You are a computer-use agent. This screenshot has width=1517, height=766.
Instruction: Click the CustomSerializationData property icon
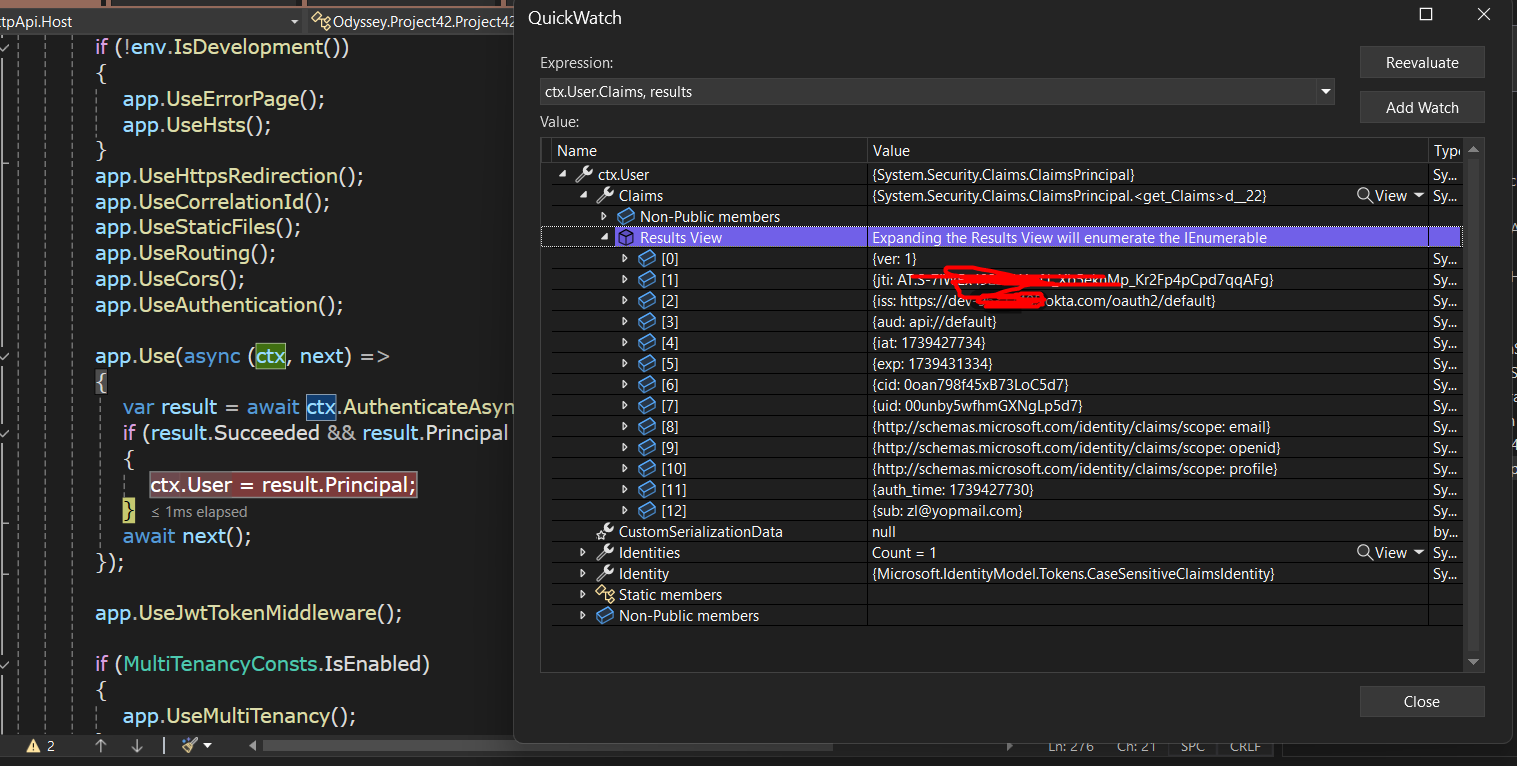tap(605, 532)
